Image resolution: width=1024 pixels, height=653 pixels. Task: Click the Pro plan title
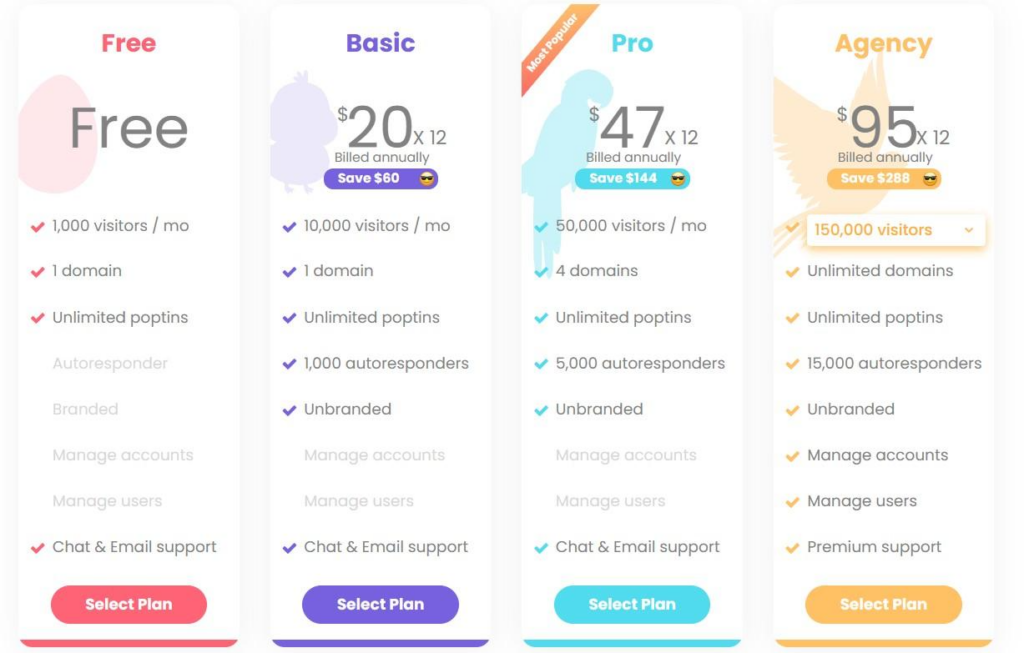click(632, 43)
